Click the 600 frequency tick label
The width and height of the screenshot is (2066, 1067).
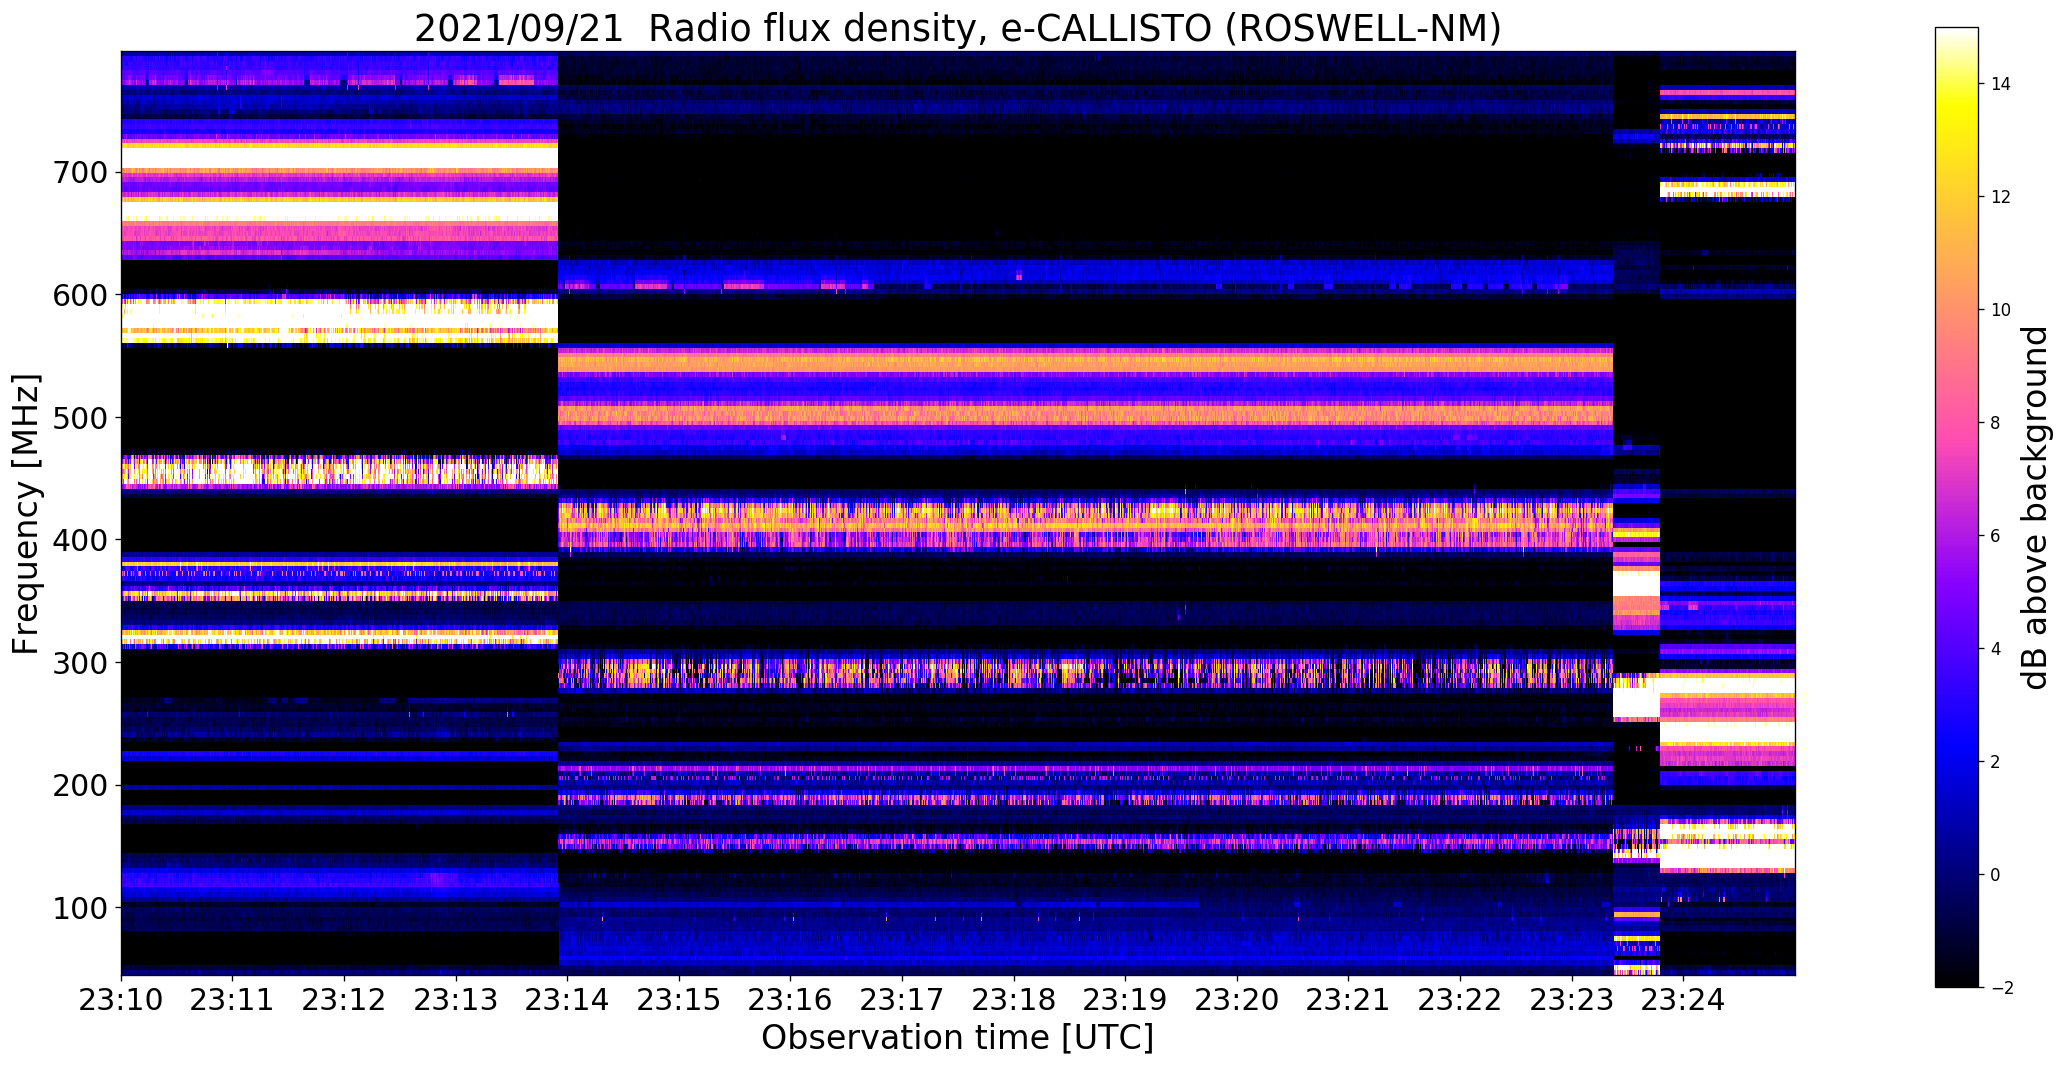tap(79, 295)
